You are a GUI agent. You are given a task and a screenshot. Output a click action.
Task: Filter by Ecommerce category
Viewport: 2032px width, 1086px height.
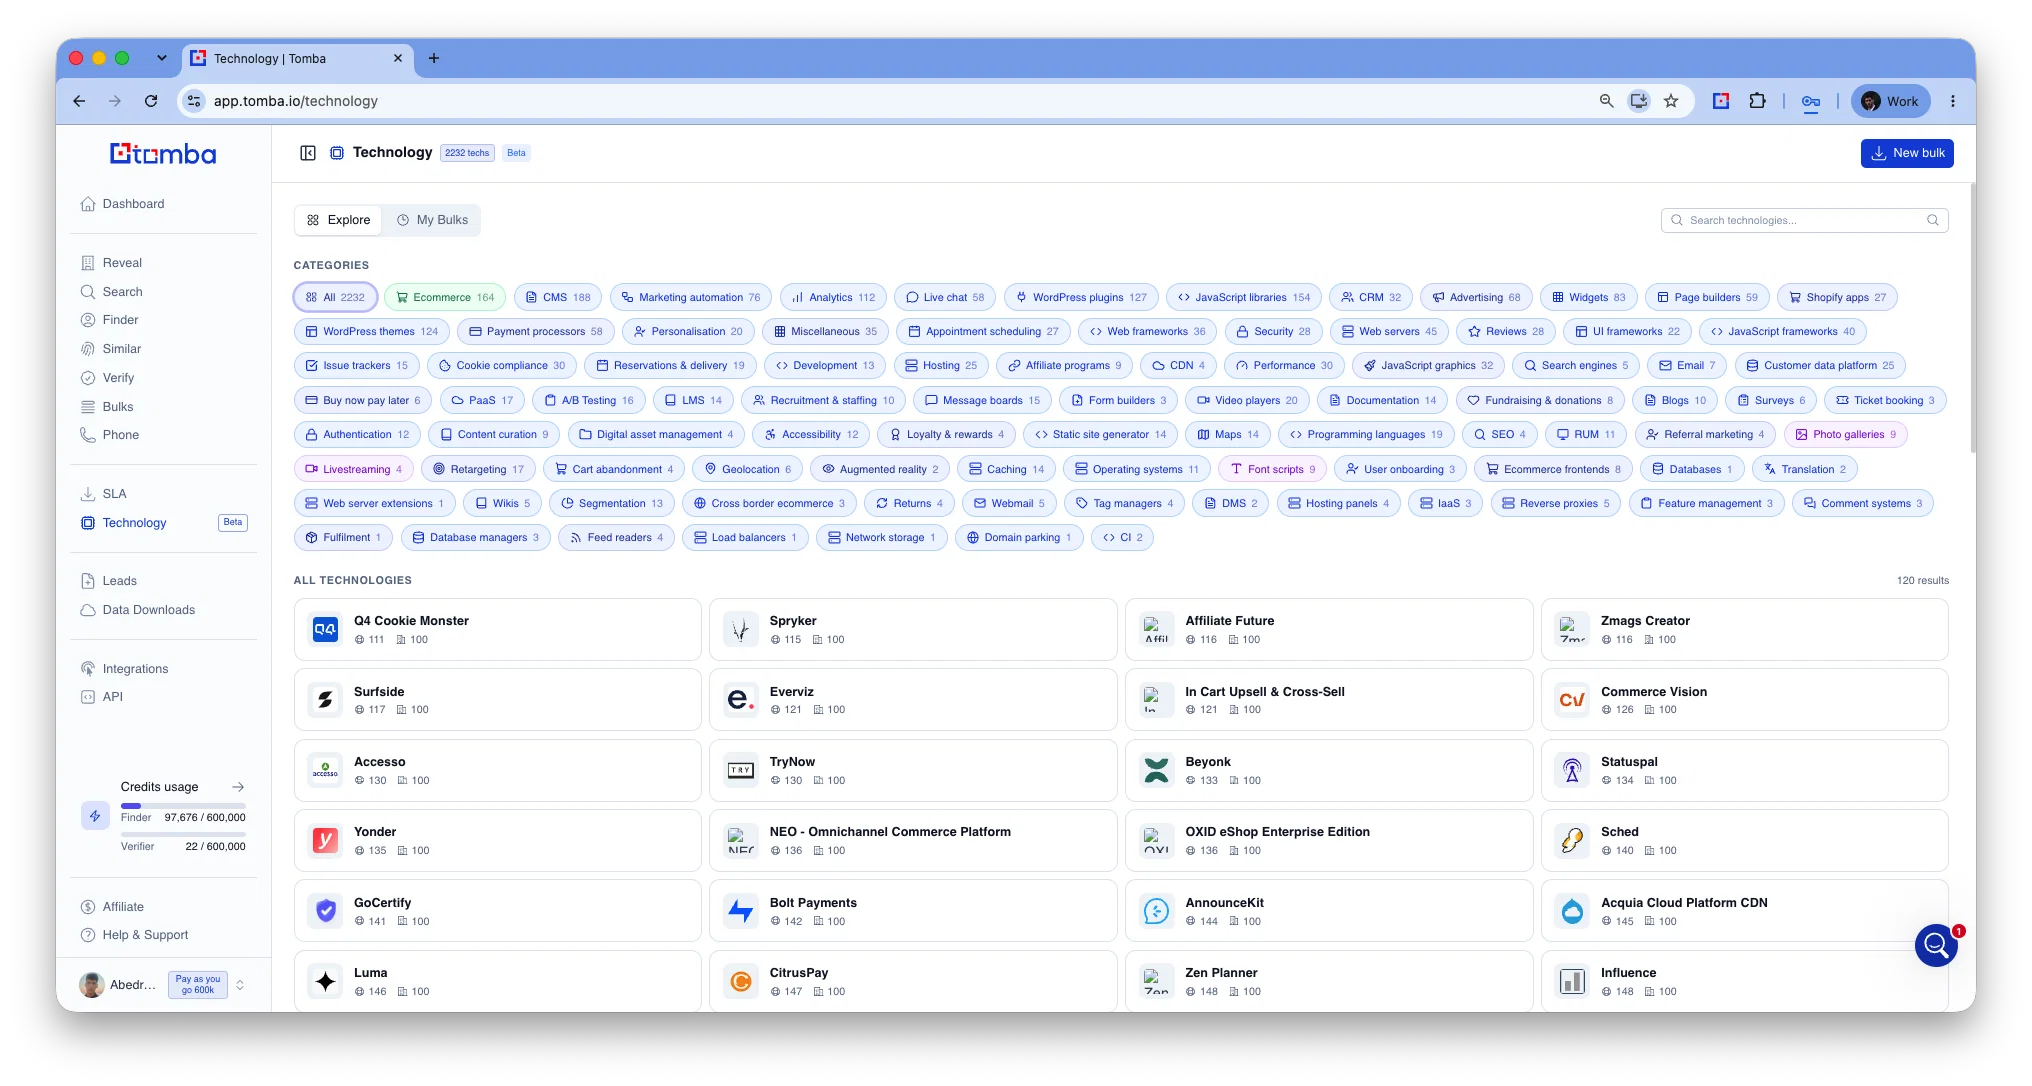(x=445, y=297)
